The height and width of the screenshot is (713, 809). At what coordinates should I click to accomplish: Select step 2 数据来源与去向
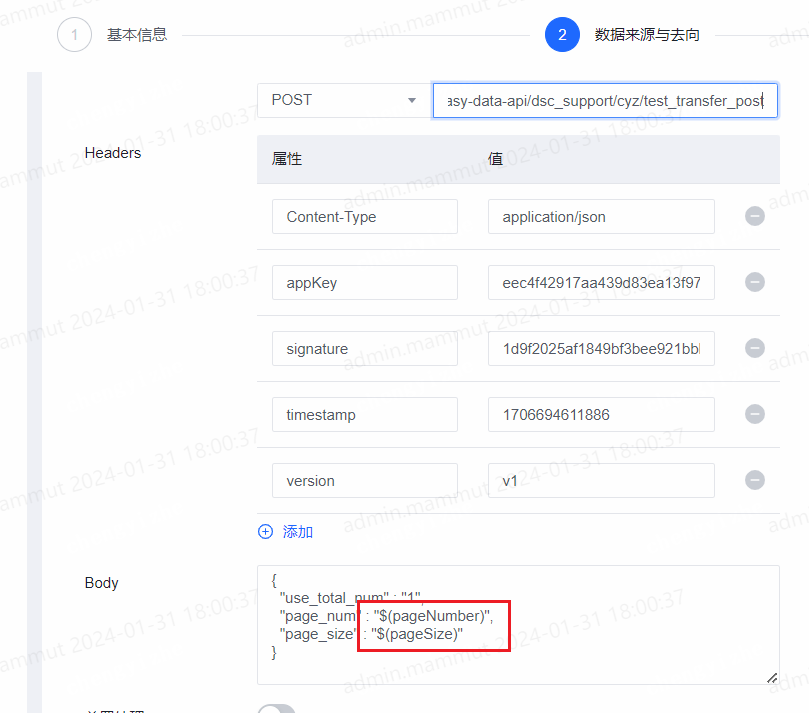pos(622,35)
